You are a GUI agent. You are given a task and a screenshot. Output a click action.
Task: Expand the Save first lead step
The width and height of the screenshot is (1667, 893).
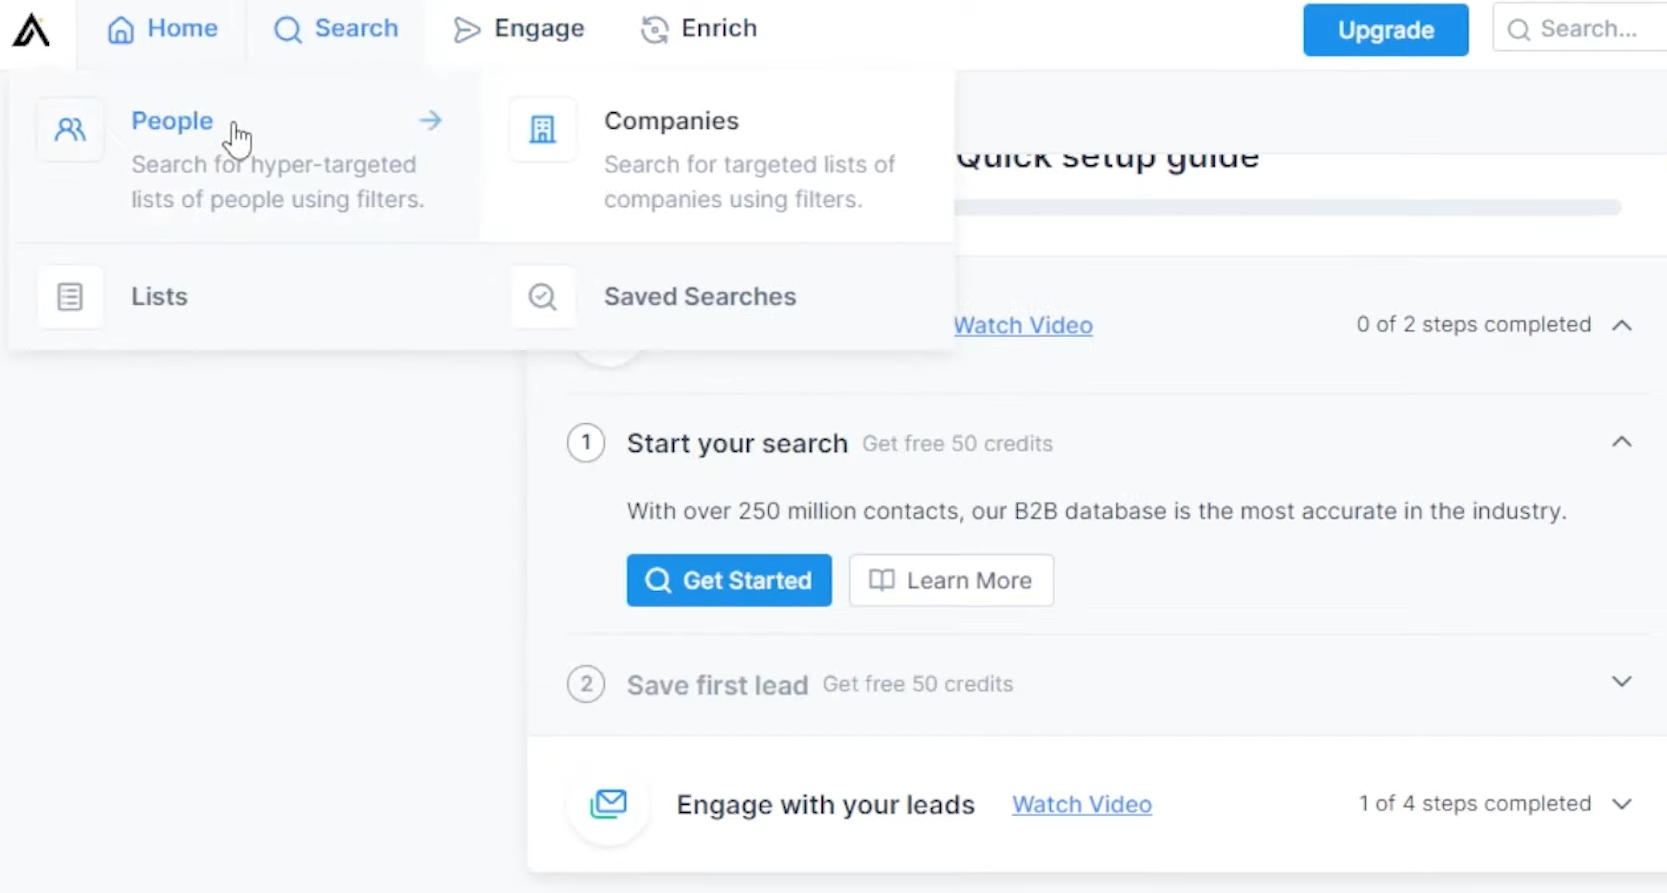(x=1621, y=682)
